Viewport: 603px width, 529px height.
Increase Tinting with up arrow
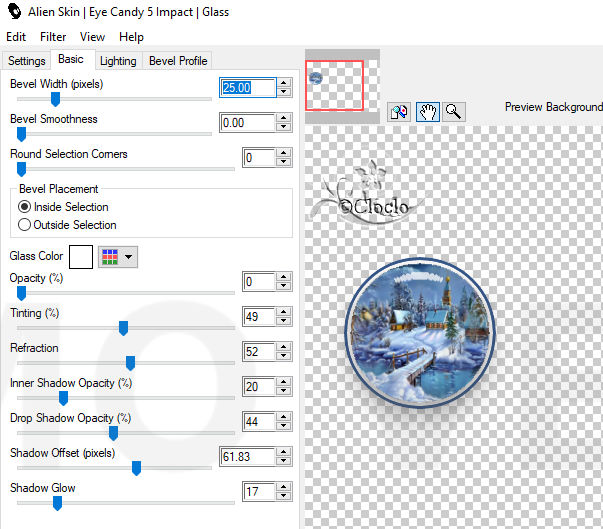(x=284, y=311)
